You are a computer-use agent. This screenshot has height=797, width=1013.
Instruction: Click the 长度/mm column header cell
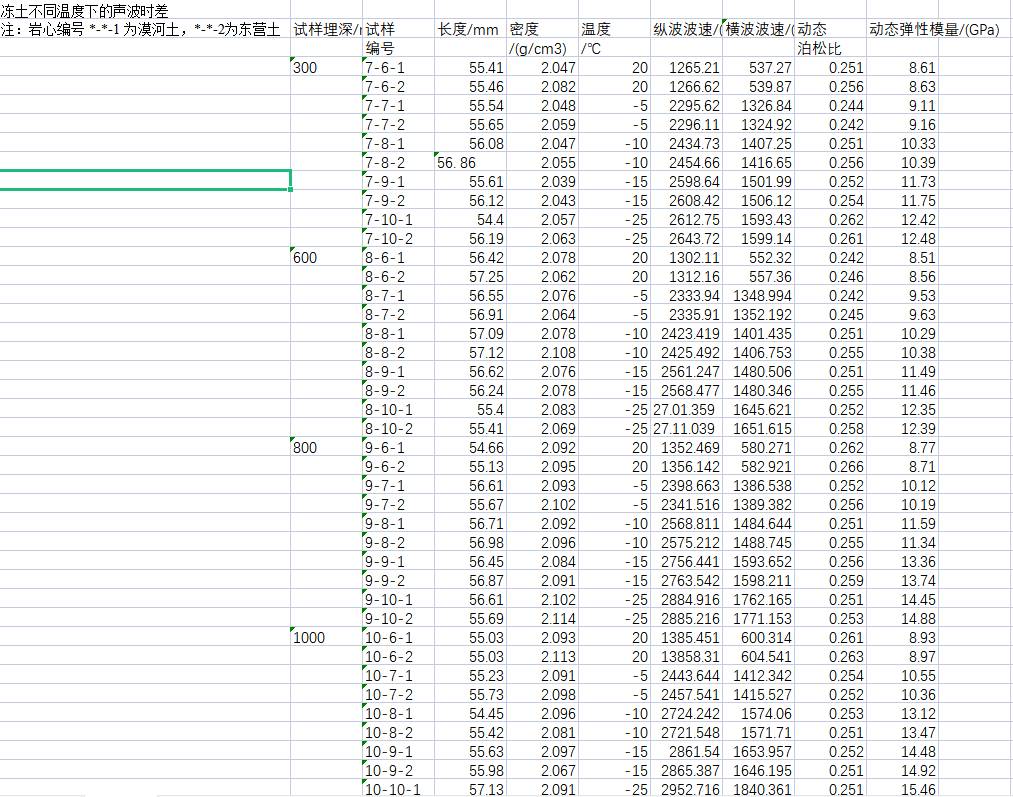pyautogui.click(x=469, y=30)
